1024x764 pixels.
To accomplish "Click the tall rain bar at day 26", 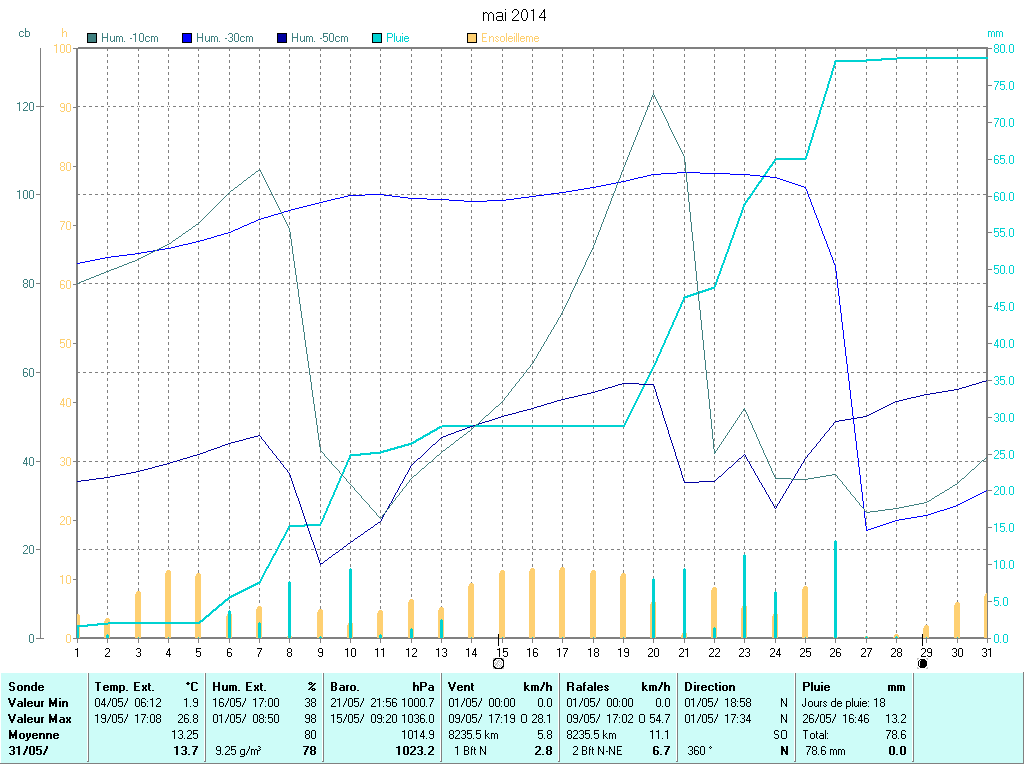I will click(x=835, y=590).
